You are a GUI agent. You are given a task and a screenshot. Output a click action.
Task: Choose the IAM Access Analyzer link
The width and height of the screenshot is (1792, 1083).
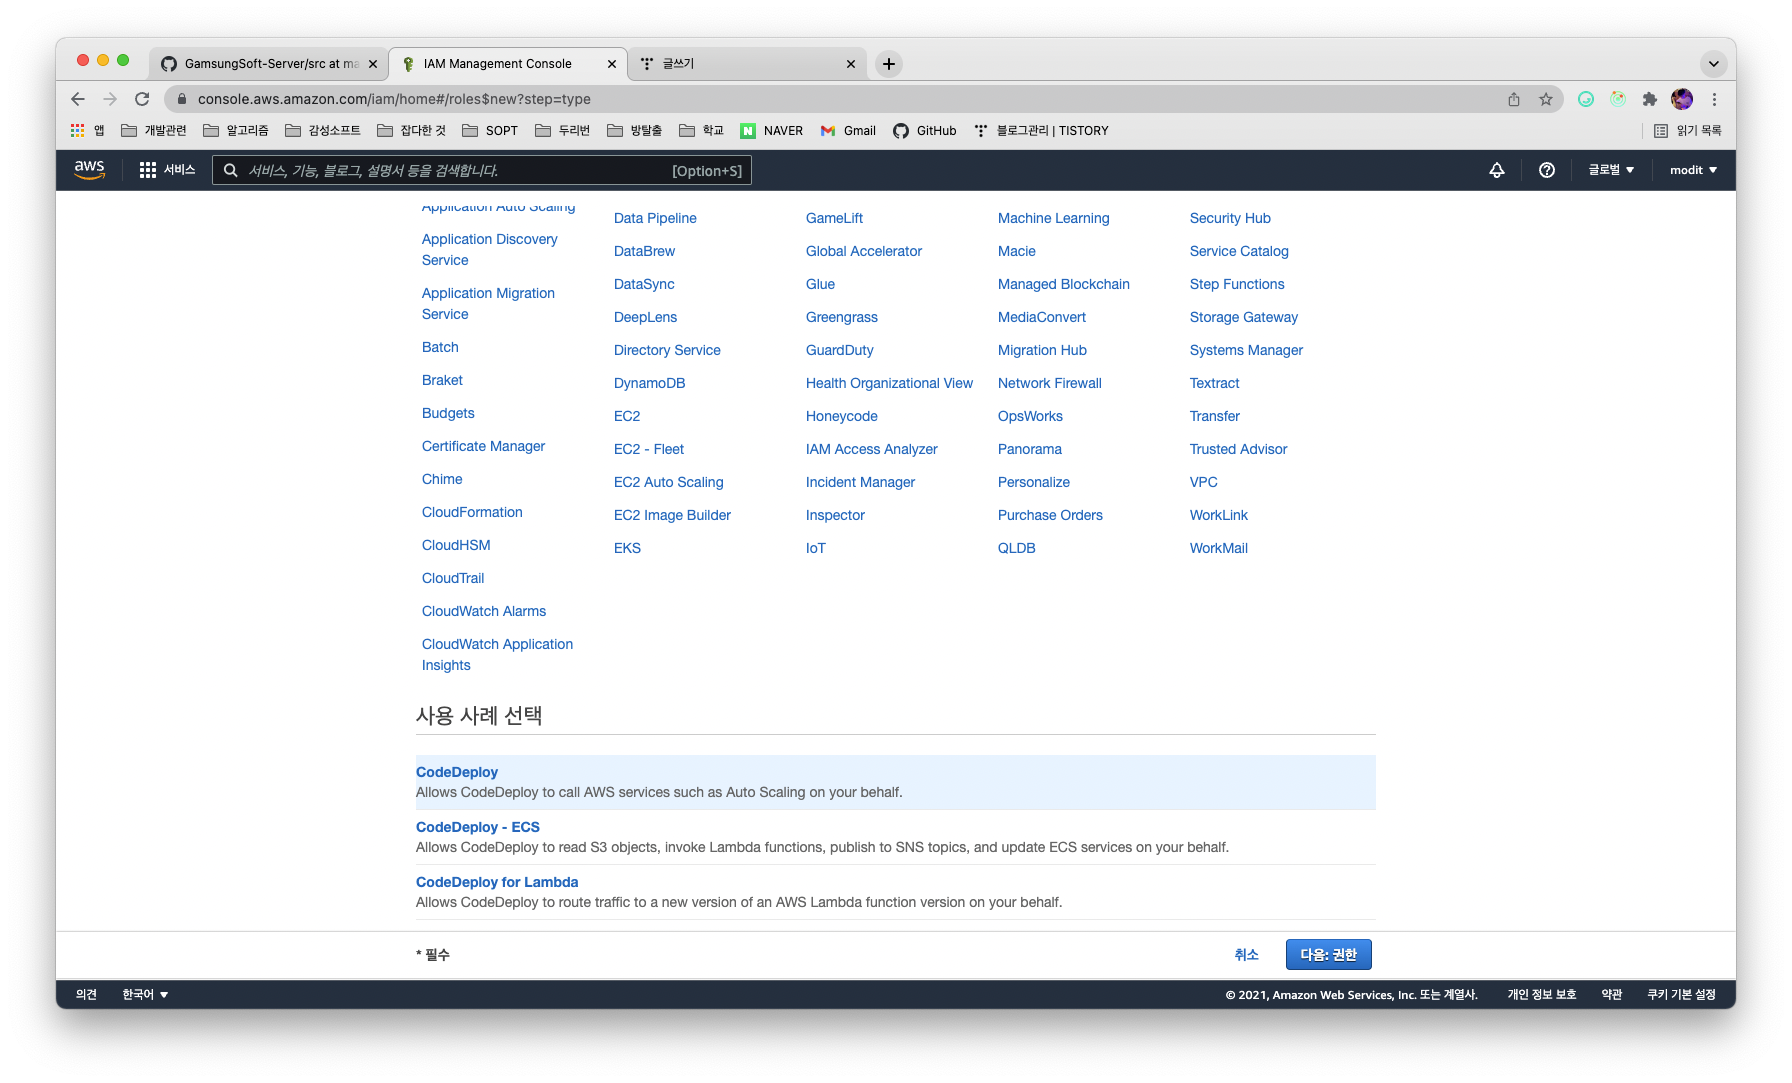pyautogui.click(x=871, y=449)
